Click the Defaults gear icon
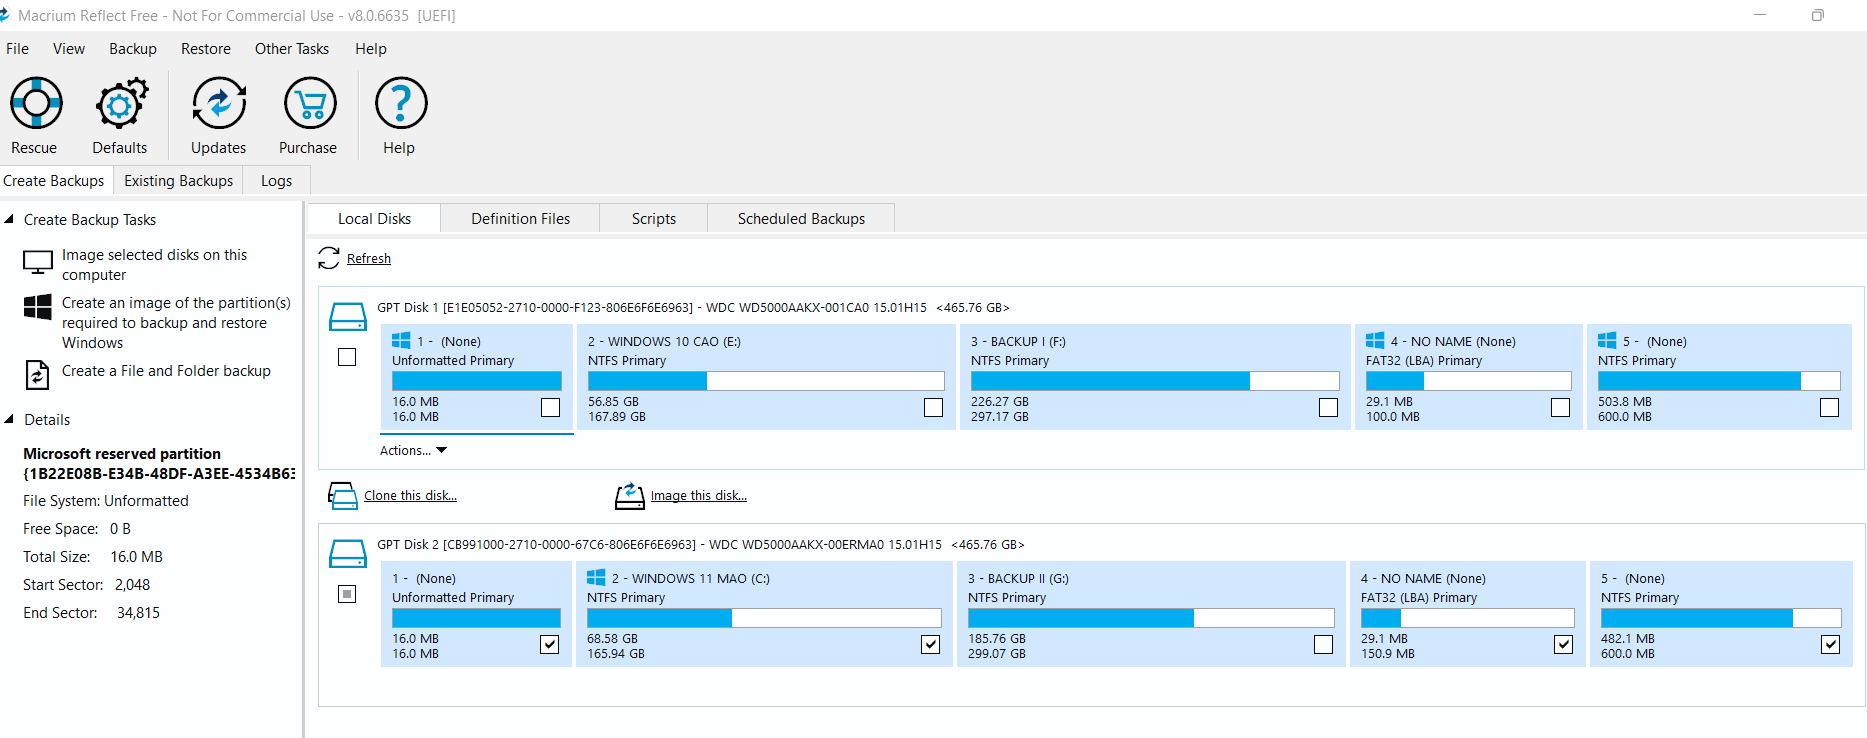 click(121, 103)
